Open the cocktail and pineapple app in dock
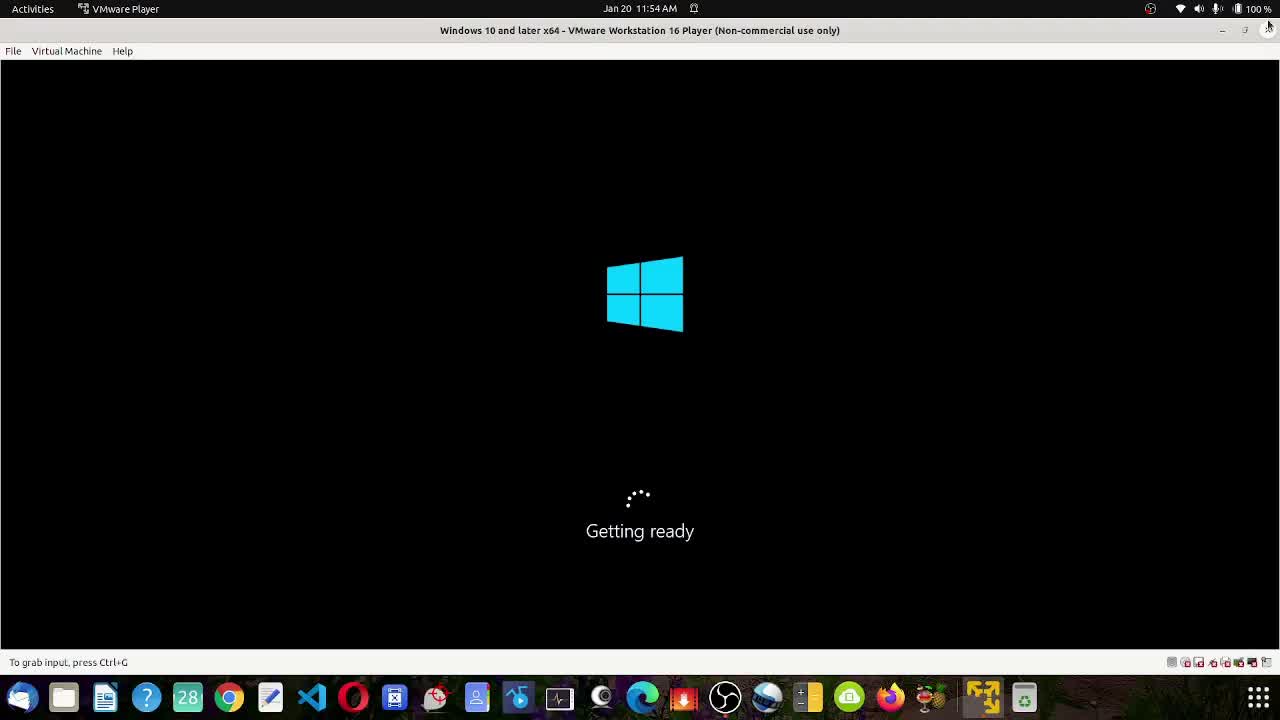This screenshot has width=1280, height=720. pyautogui.click(x=931, y=697)
